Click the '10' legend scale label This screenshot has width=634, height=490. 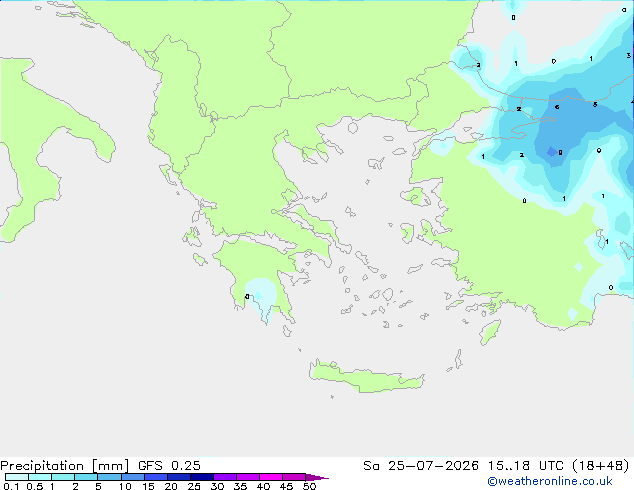125,486
